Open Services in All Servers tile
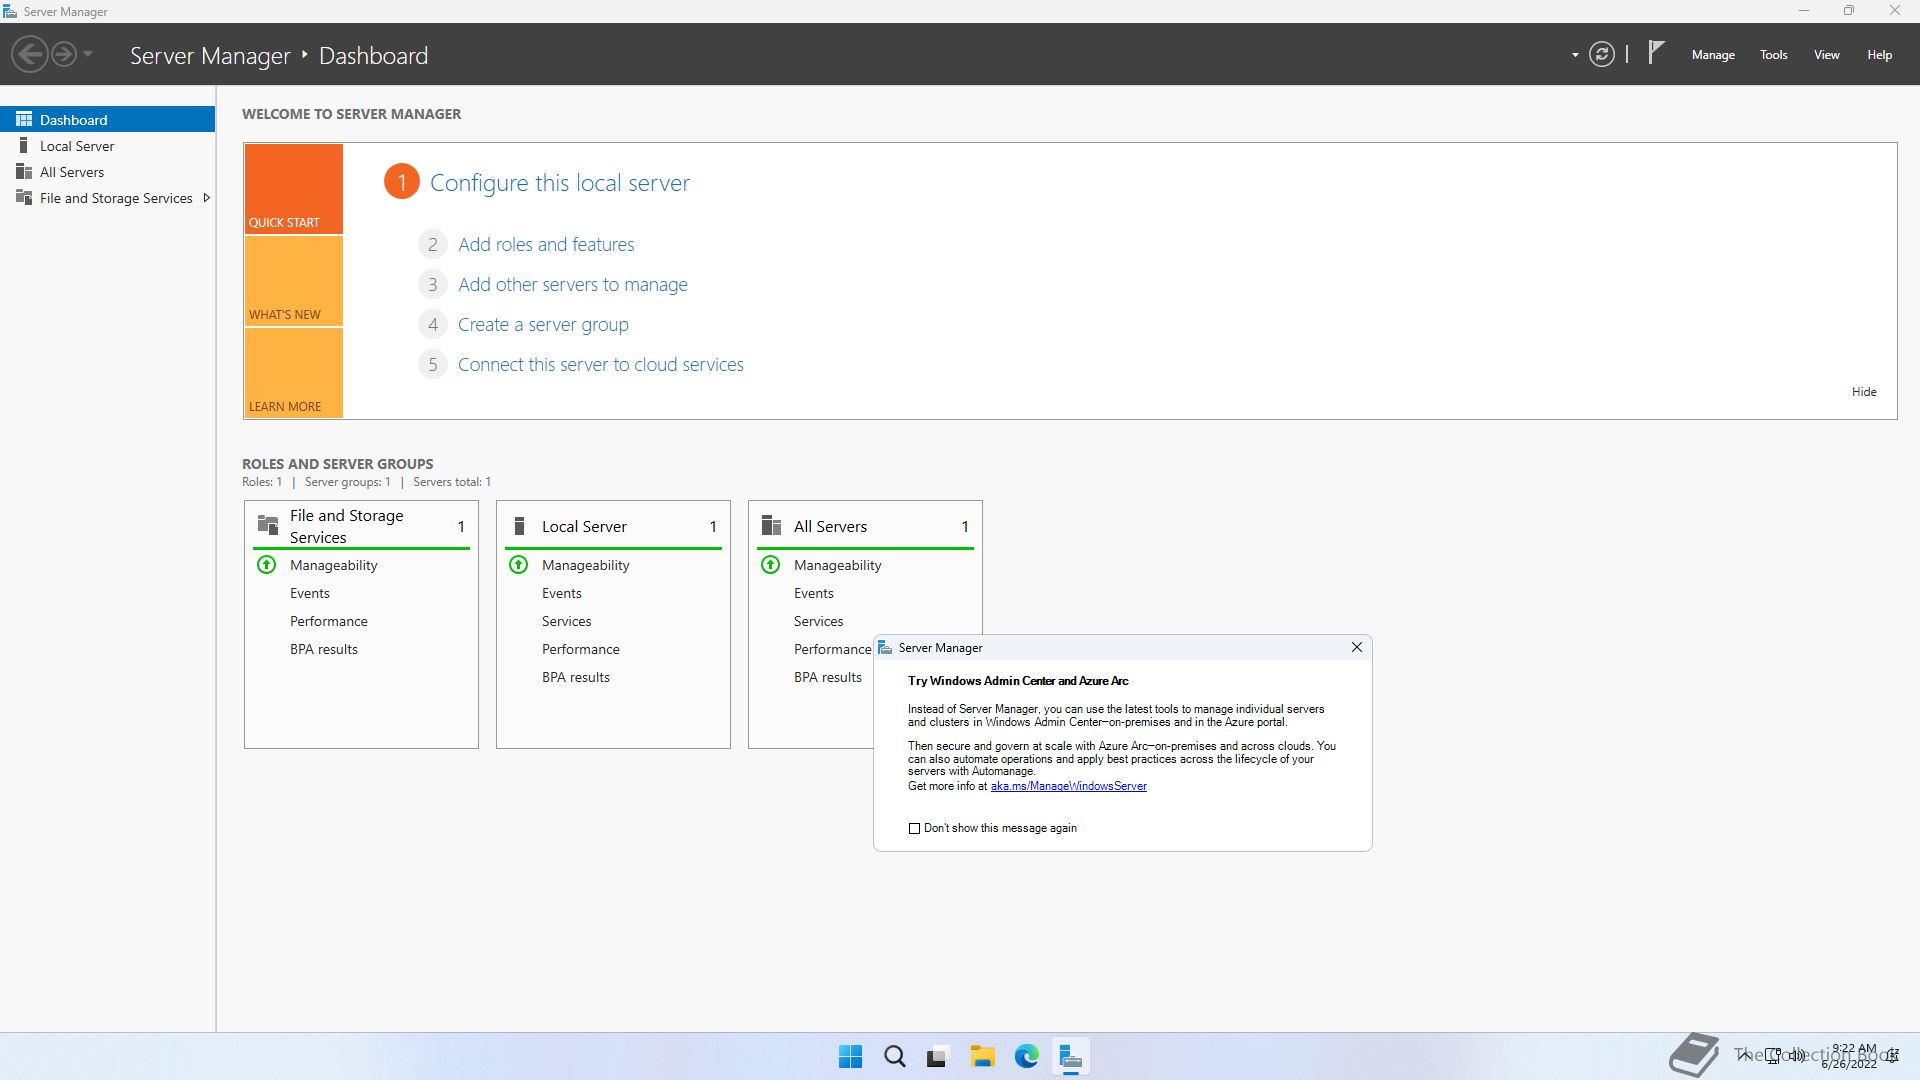This screenshot has height=1080, width=1920. click(819, 621)
